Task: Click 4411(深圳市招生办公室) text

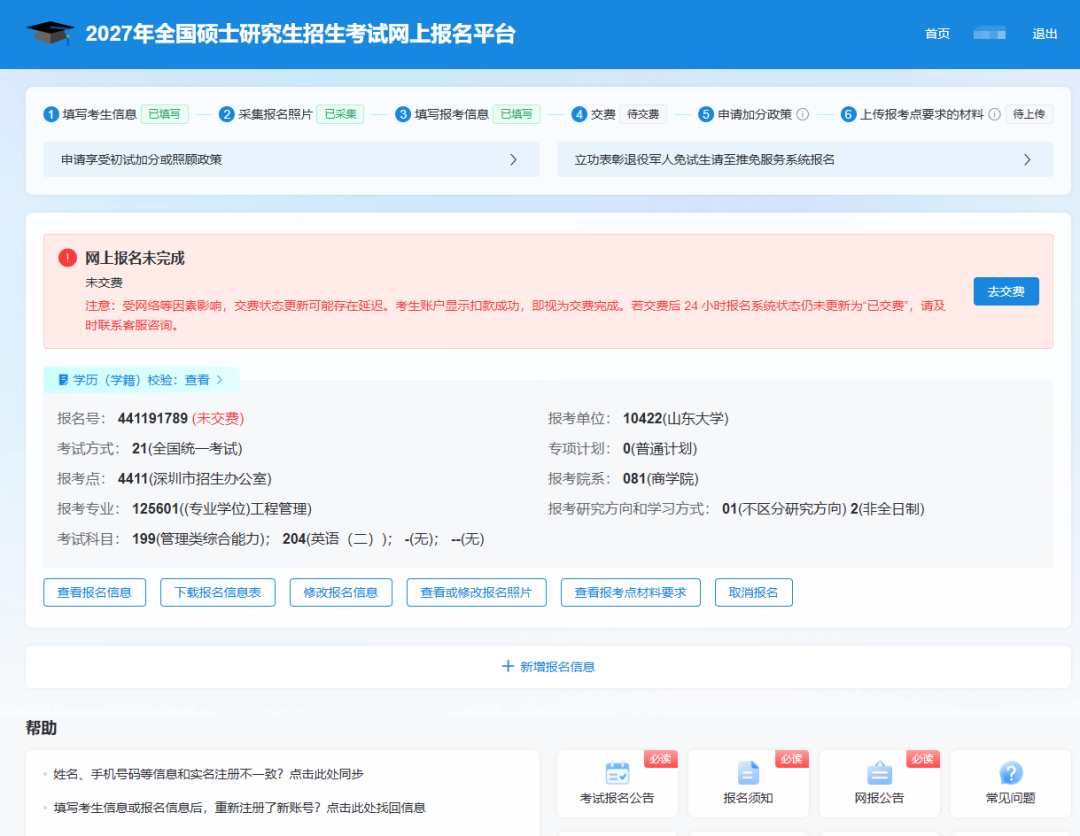Action: (x=195, y=479)
